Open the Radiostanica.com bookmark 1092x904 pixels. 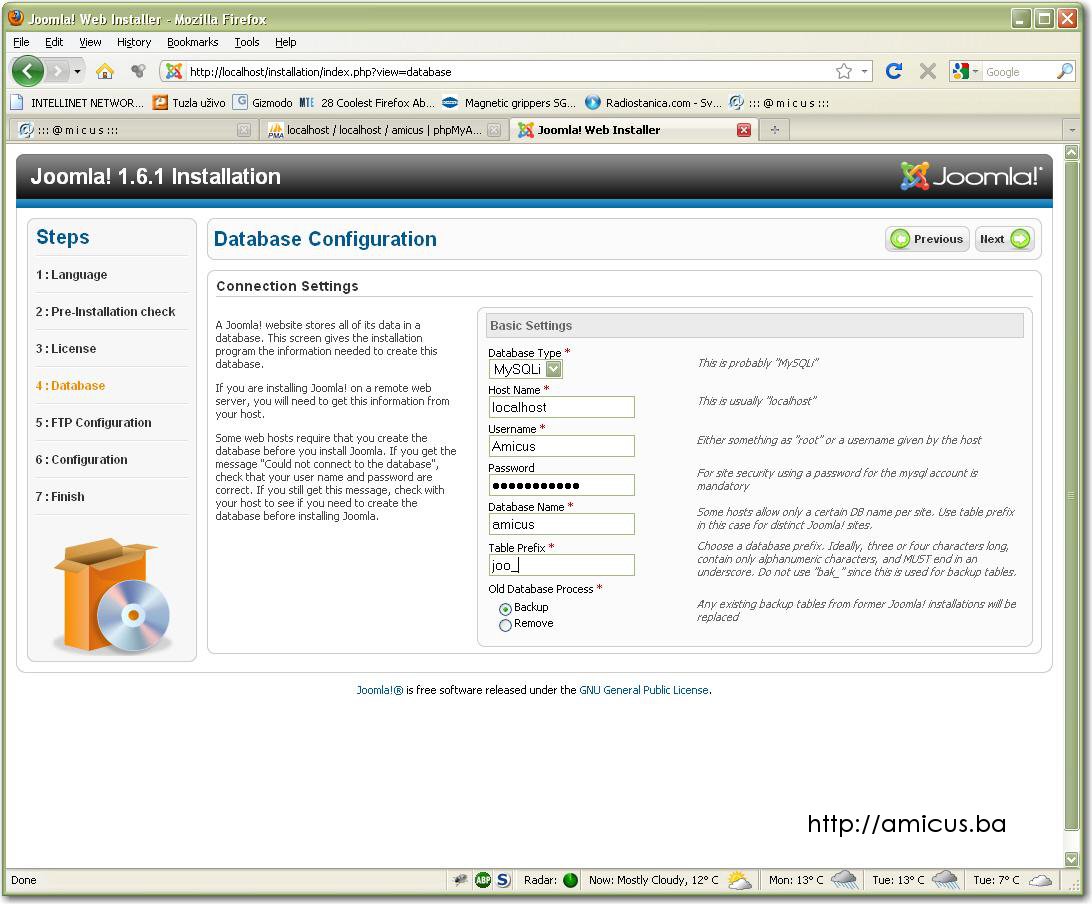tap(653, 102)
